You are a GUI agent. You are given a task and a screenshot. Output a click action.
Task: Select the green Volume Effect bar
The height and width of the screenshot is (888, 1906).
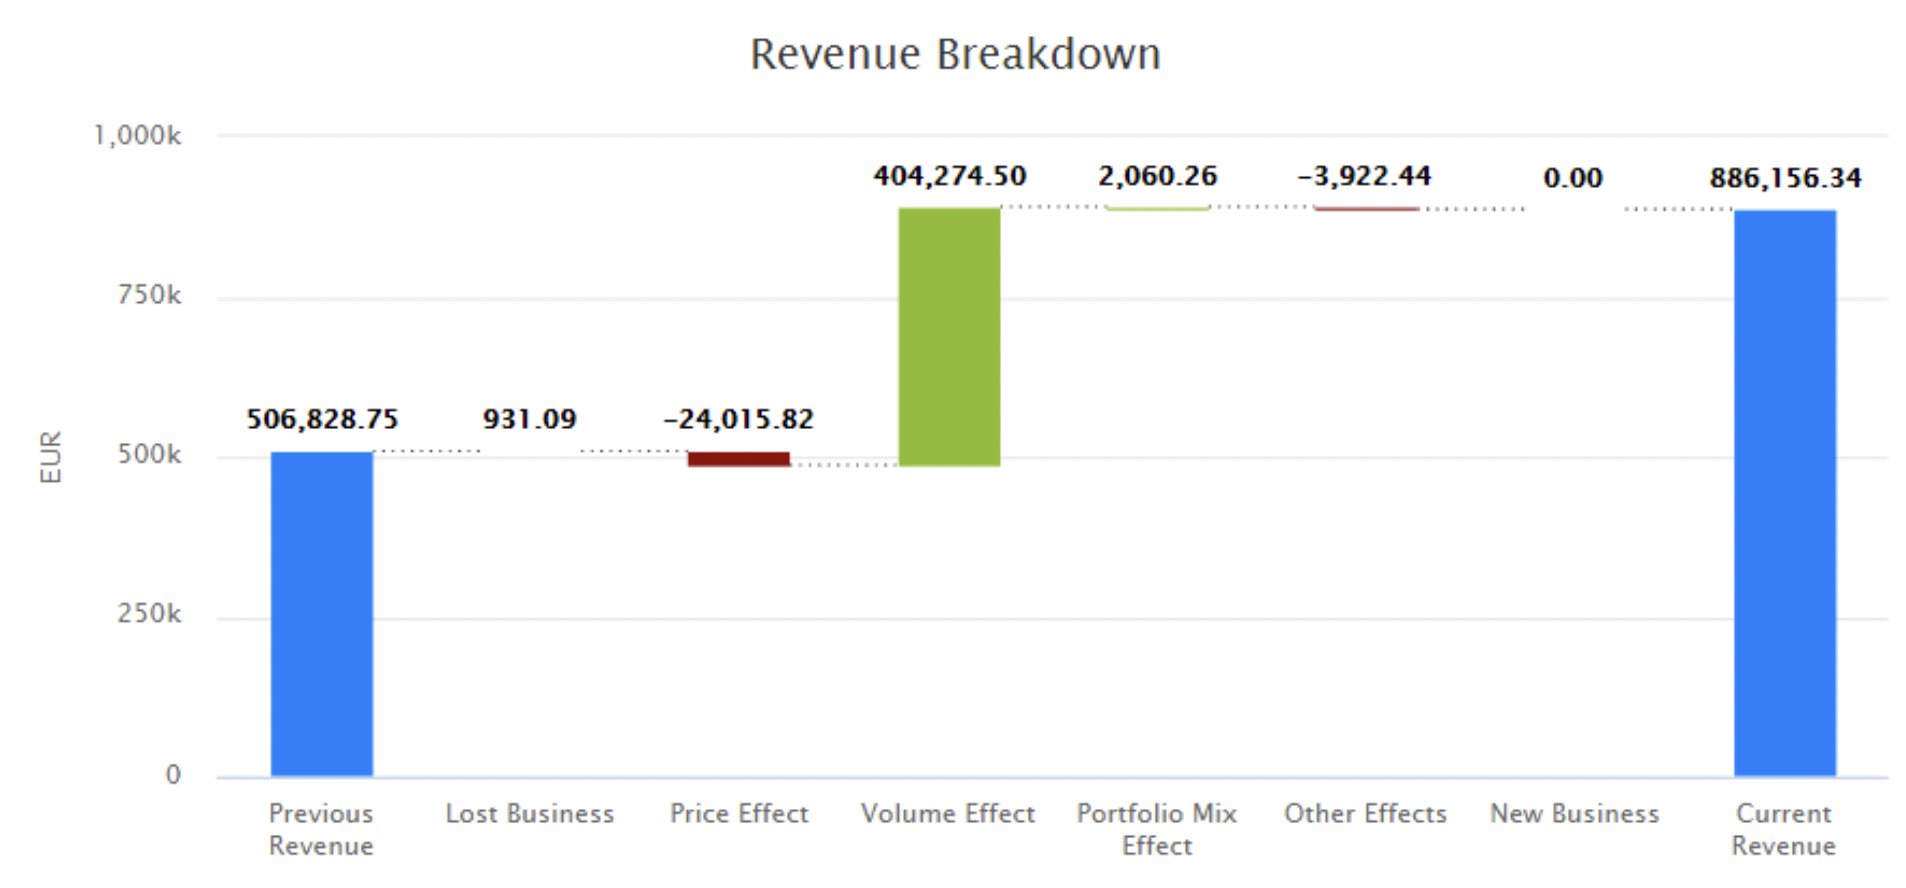(948, 337)
